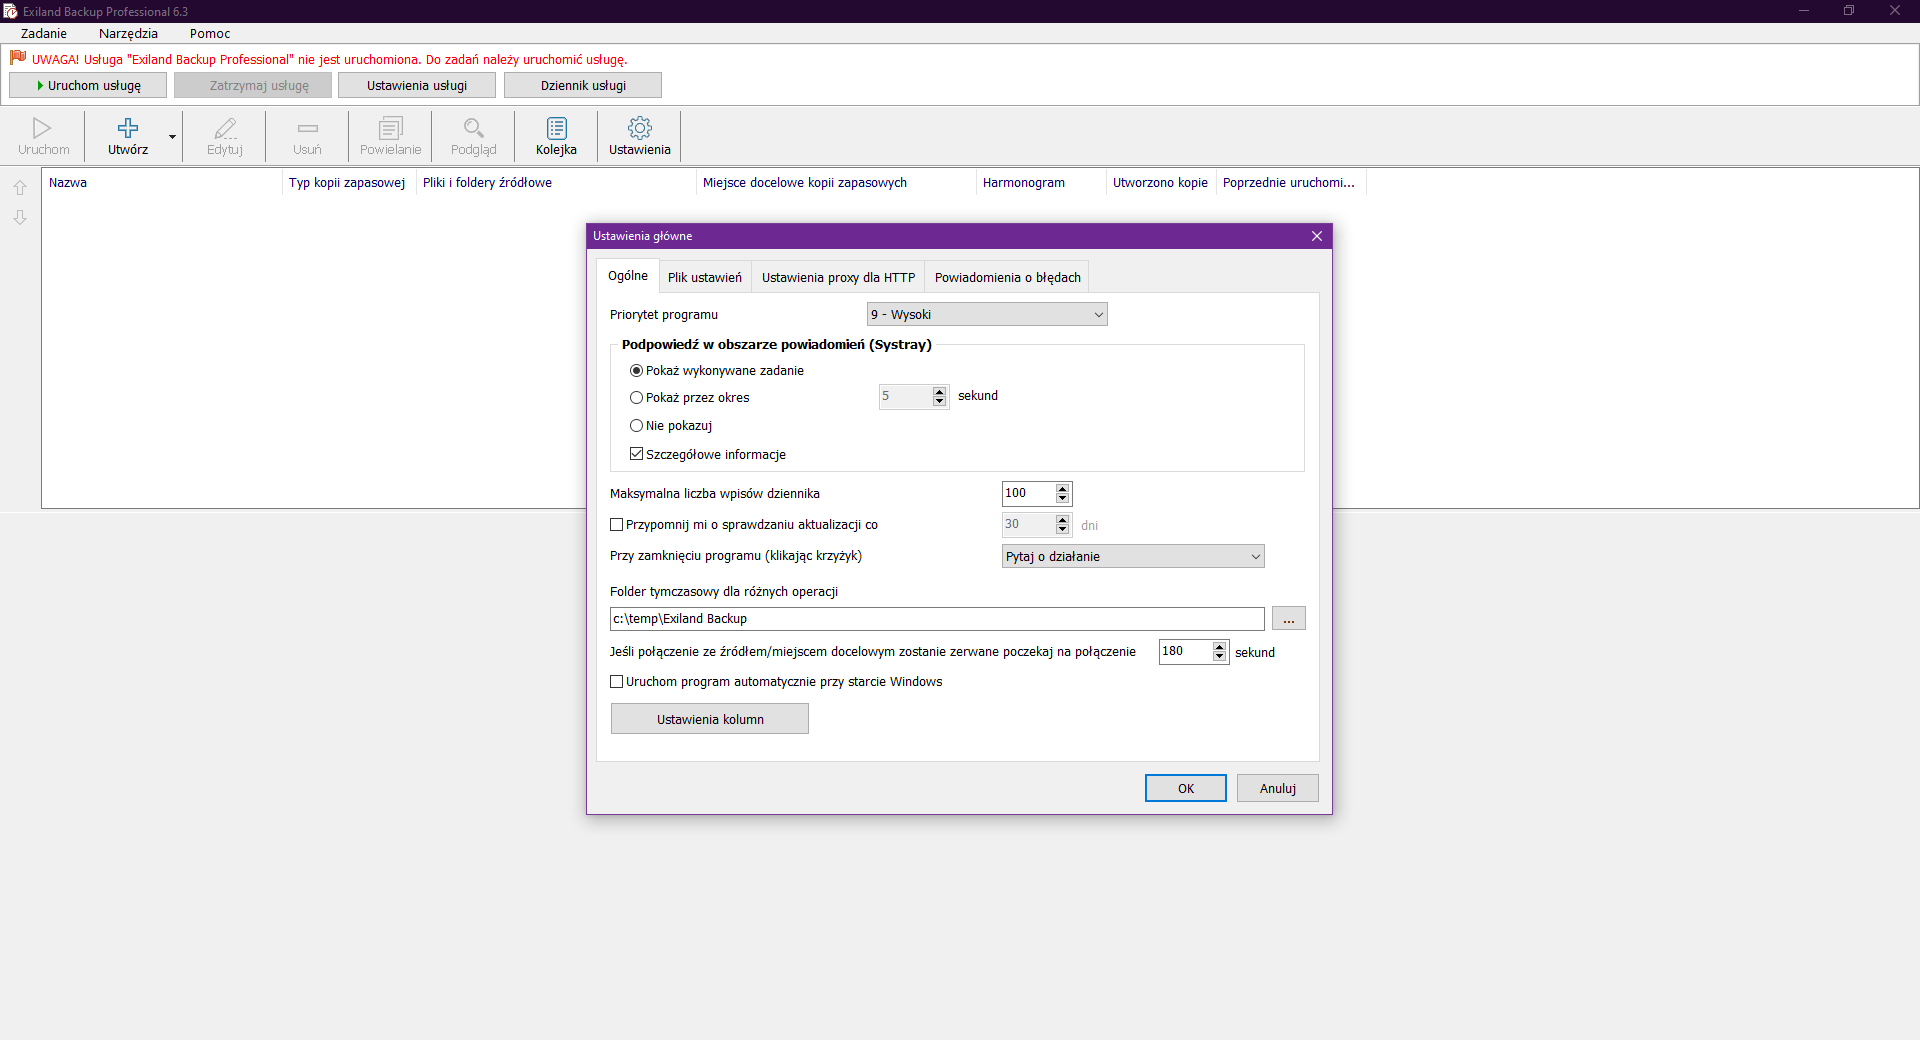Image resolution: width=1920 pixels, height=1040 pixels.
Task: Open the Ustawienia usługi button
Action: (x=417, y=85)
